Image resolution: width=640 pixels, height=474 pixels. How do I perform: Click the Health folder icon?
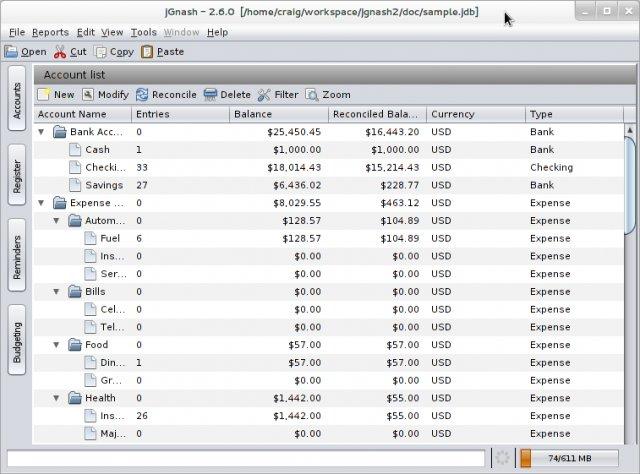(x=75, y=398)
